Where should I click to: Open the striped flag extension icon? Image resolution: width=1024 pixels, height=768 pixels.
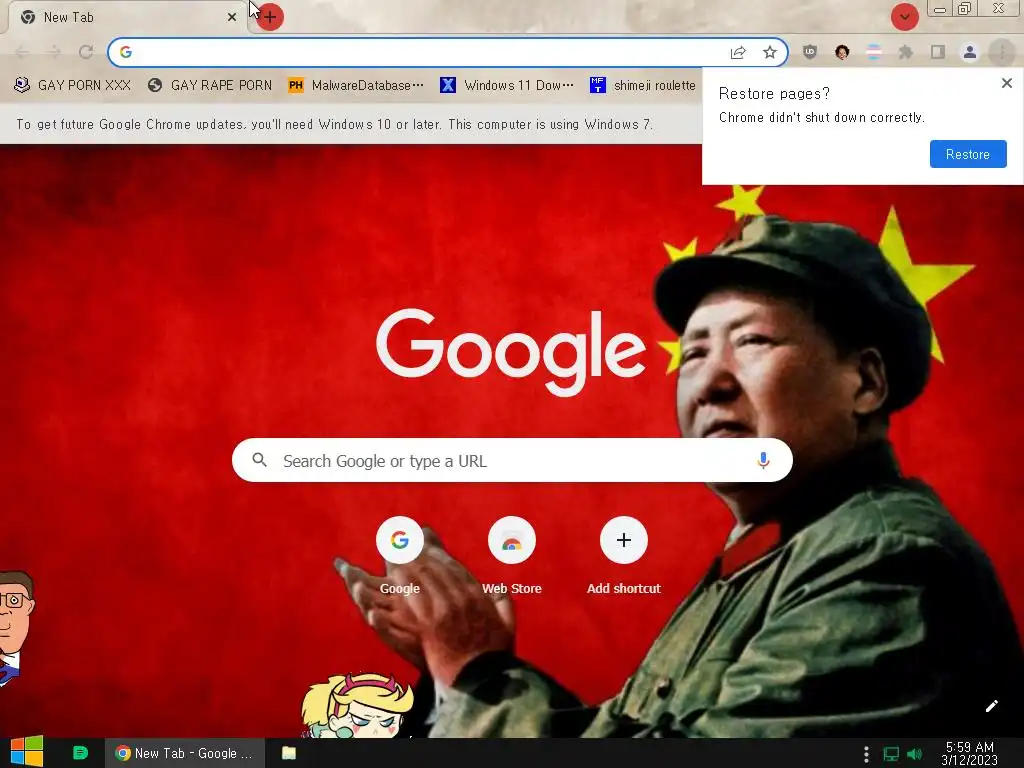[x=874, y=52]
